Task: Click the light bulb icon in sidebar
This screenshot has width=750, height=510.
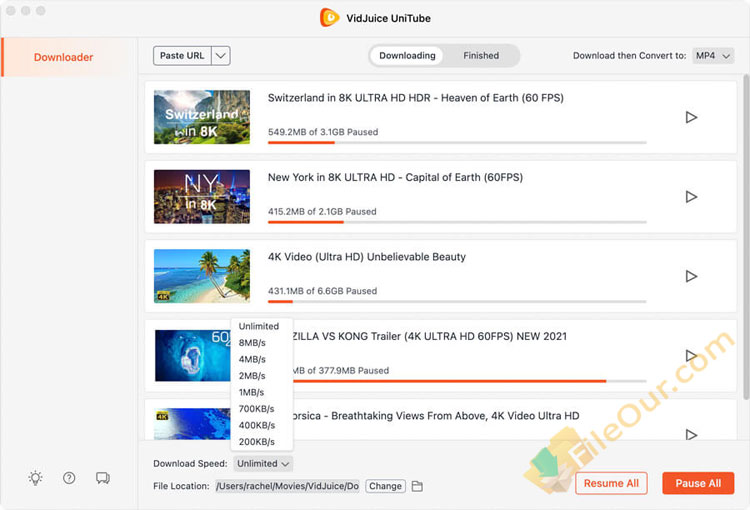Action: tap(36, 478)
